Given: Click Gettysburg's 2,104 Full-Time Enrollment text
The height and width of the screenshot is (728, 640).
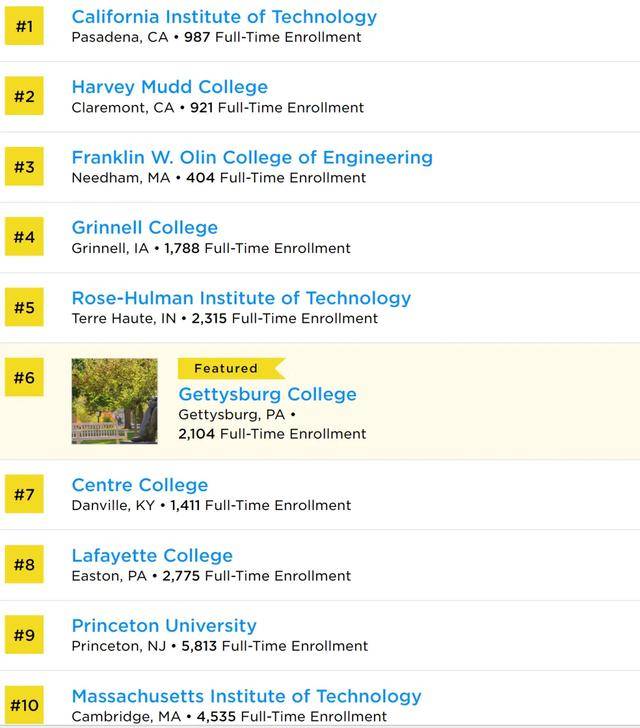Looking at the screenshot, I should coord(272,434).
